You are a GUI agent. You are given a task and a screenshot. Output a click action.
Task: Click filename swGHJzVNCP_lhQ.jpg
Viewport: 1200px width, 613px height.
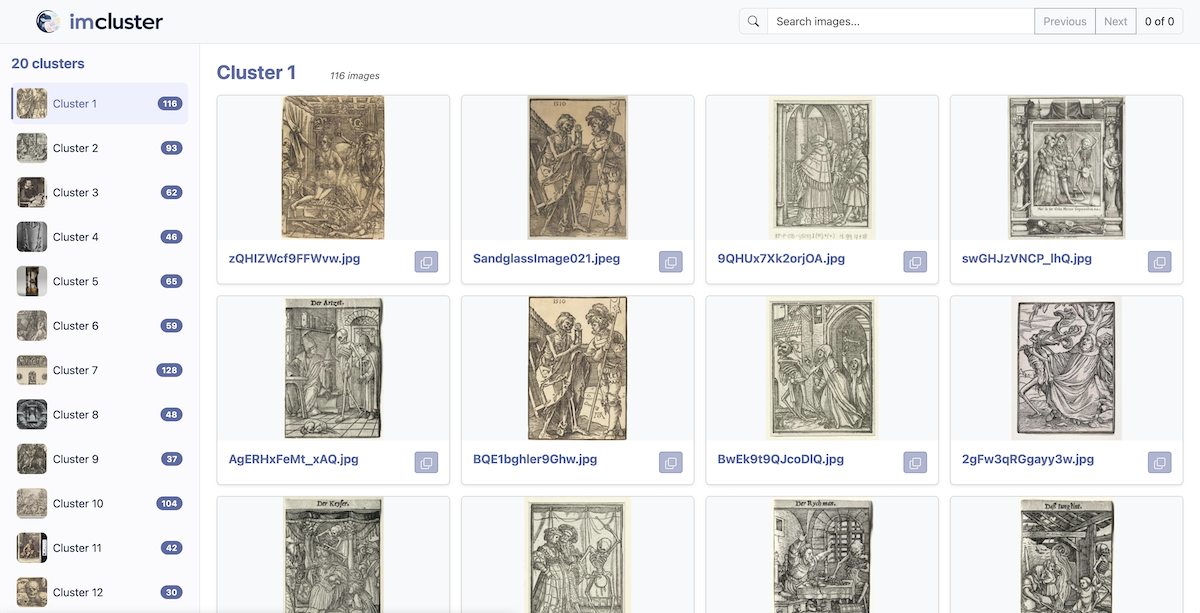[1027, 258]
